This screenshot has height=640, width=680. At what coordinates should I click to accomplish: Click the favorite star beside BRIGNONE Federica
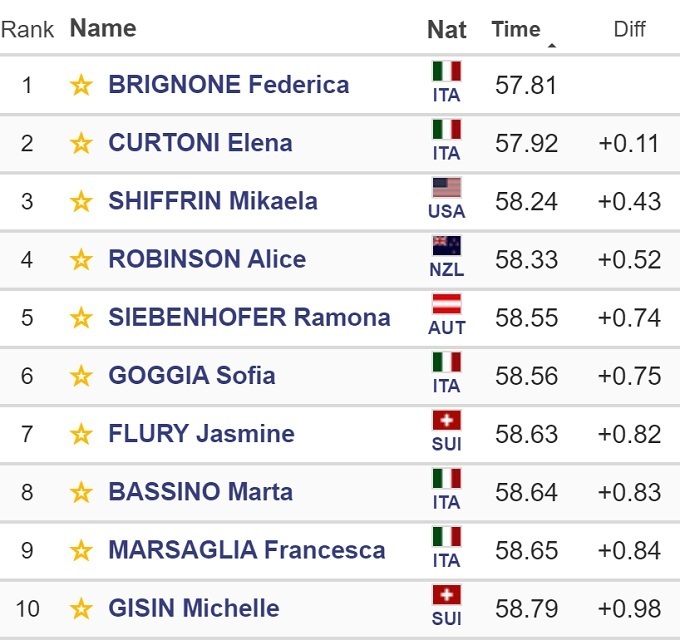pos(81,85)
